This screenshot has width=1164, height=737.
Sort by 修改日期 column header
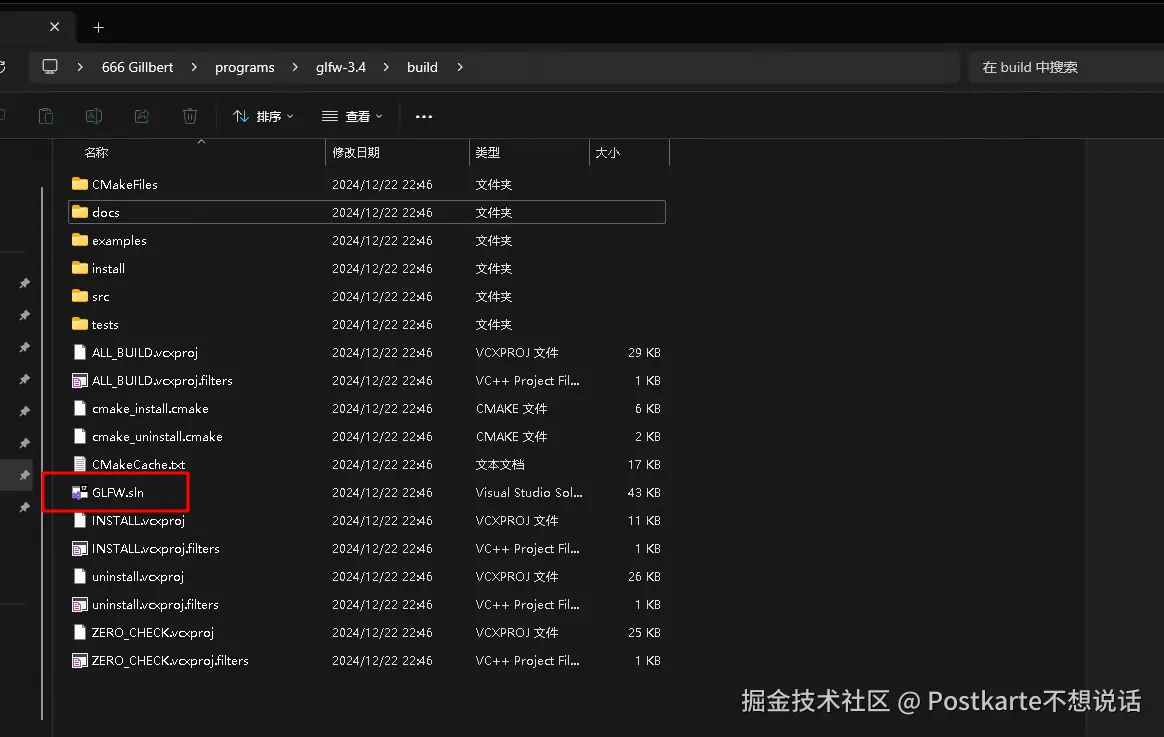(397, 152)
